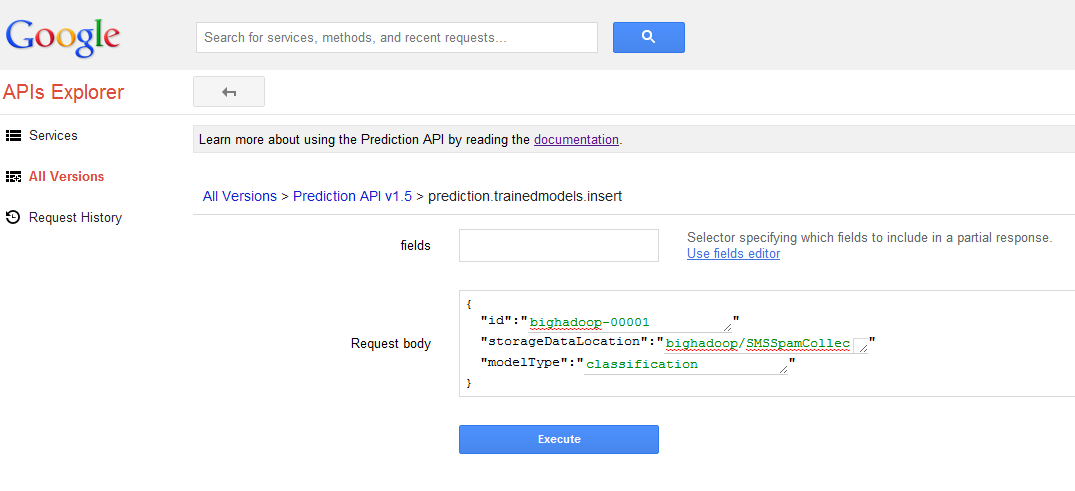Click into the fields input box
This screenshot has width=1075, height=491.
(558, 246)
